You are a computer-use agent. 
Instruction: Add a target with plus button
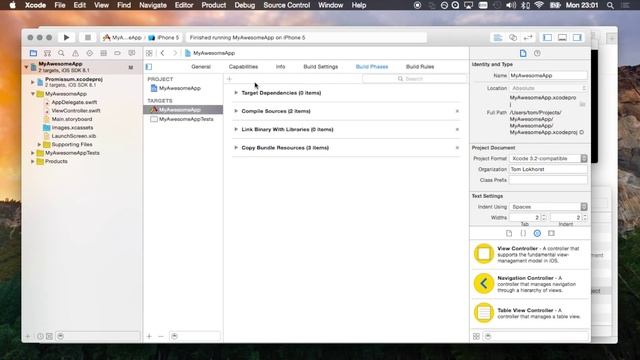coord(149,336)
